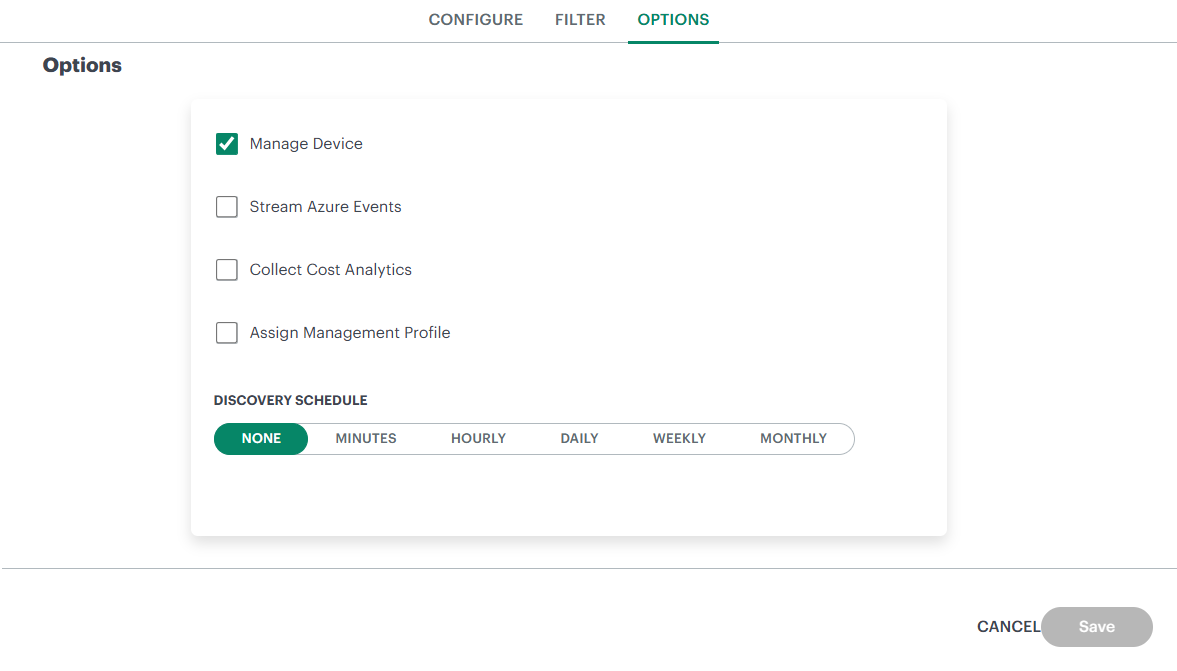This screenshot has width=1177, height=671.
Task: Click the 'Manage Device' label text
Action: (x=306, y=144)
